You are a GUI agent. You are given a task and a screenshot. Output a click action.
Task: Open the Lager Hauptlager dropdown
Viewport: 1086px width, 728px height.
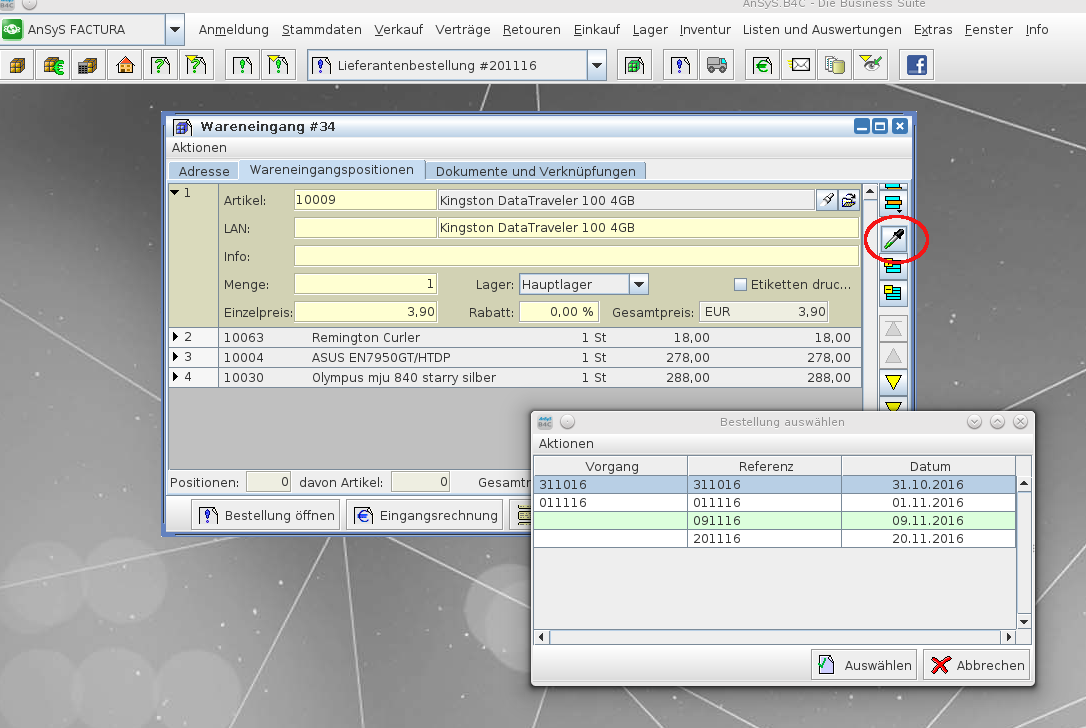(639, 285)
